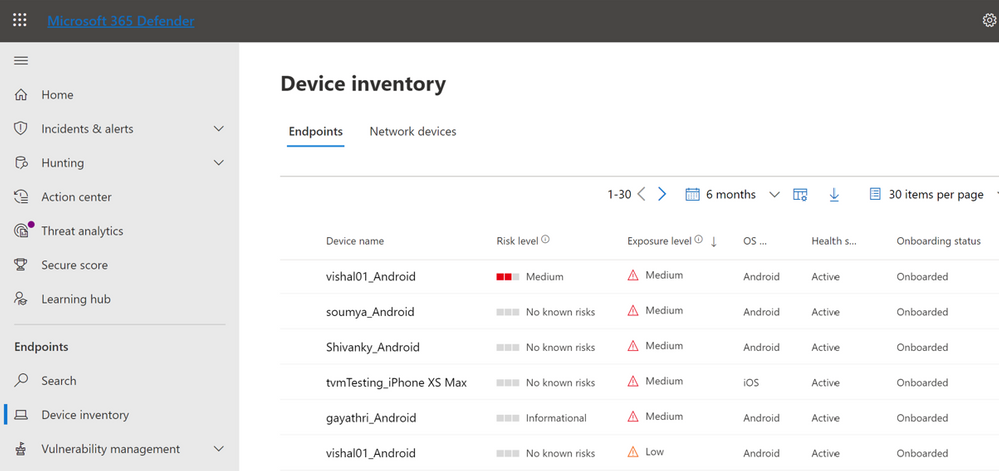This screenshot has height=471, width=999.
Task: Click Microsoft 365 Defender title link
Action: click(121, 21)
